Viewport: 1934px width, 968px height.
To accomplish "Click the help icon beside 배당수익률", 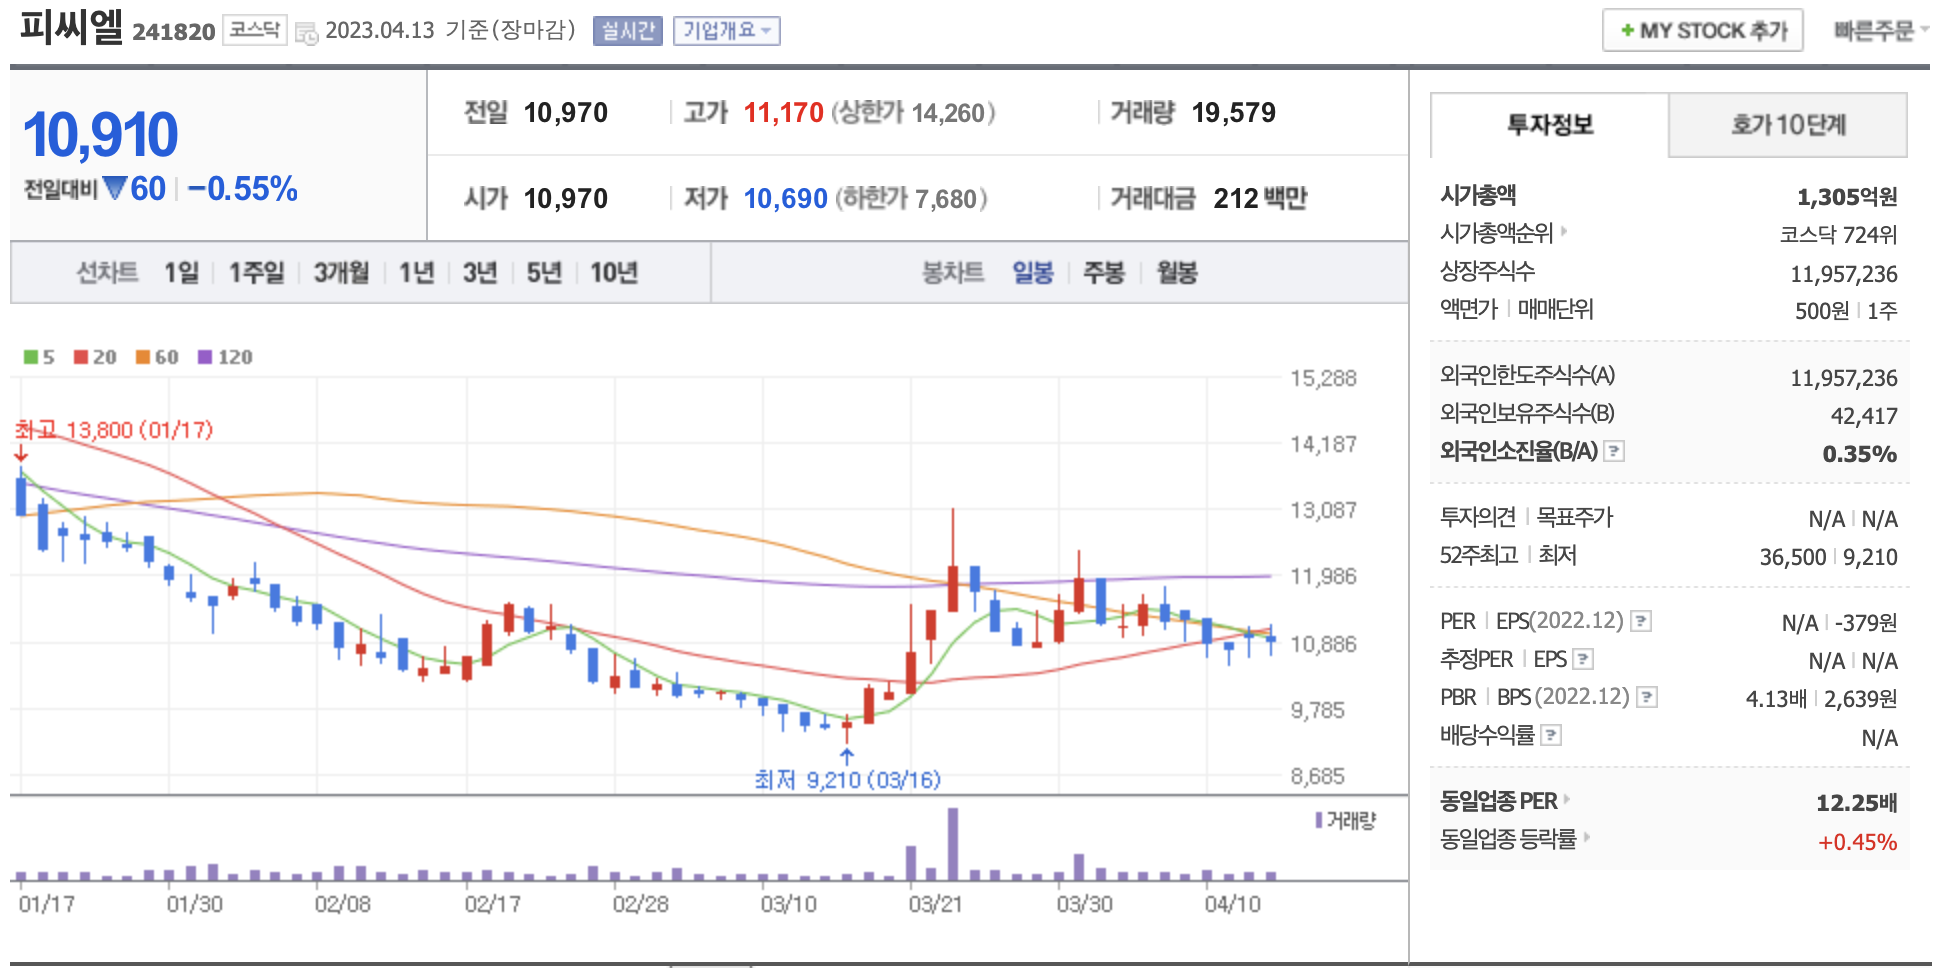I will point(1550,736).
